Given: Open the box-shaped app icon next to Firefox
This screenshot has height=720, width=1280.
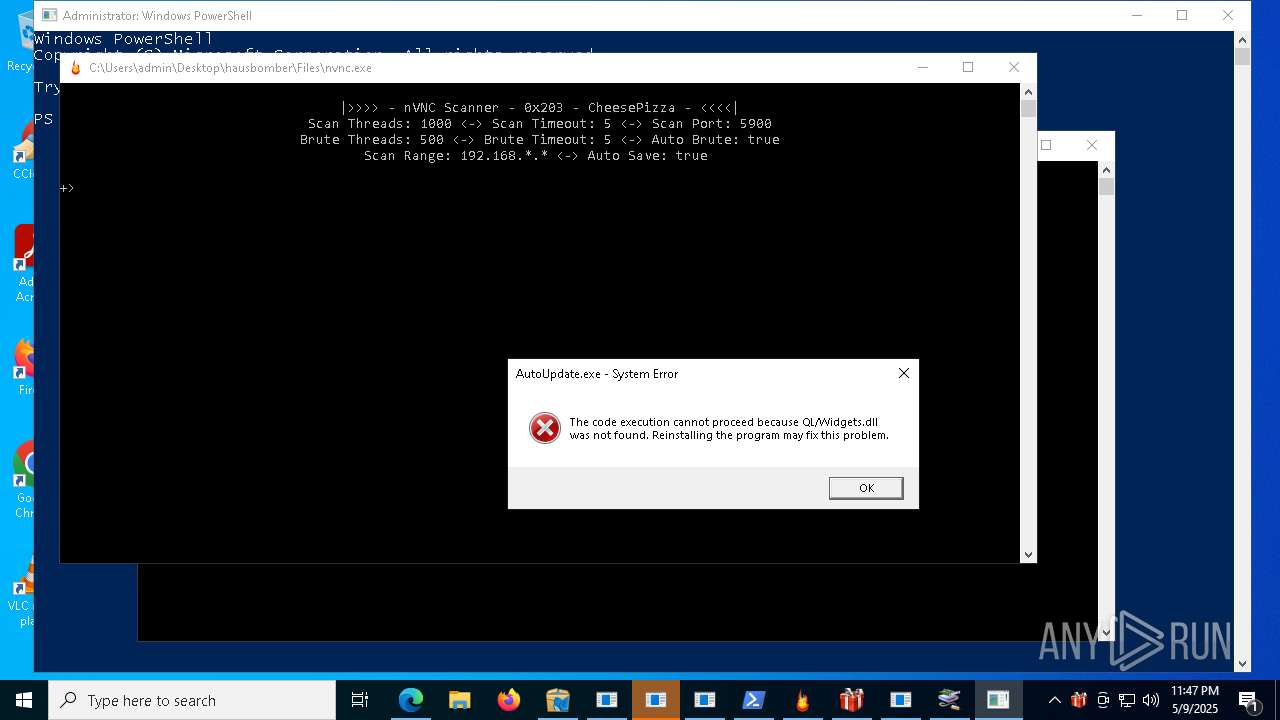Looking at the screenshot, I should coord(558,700).
